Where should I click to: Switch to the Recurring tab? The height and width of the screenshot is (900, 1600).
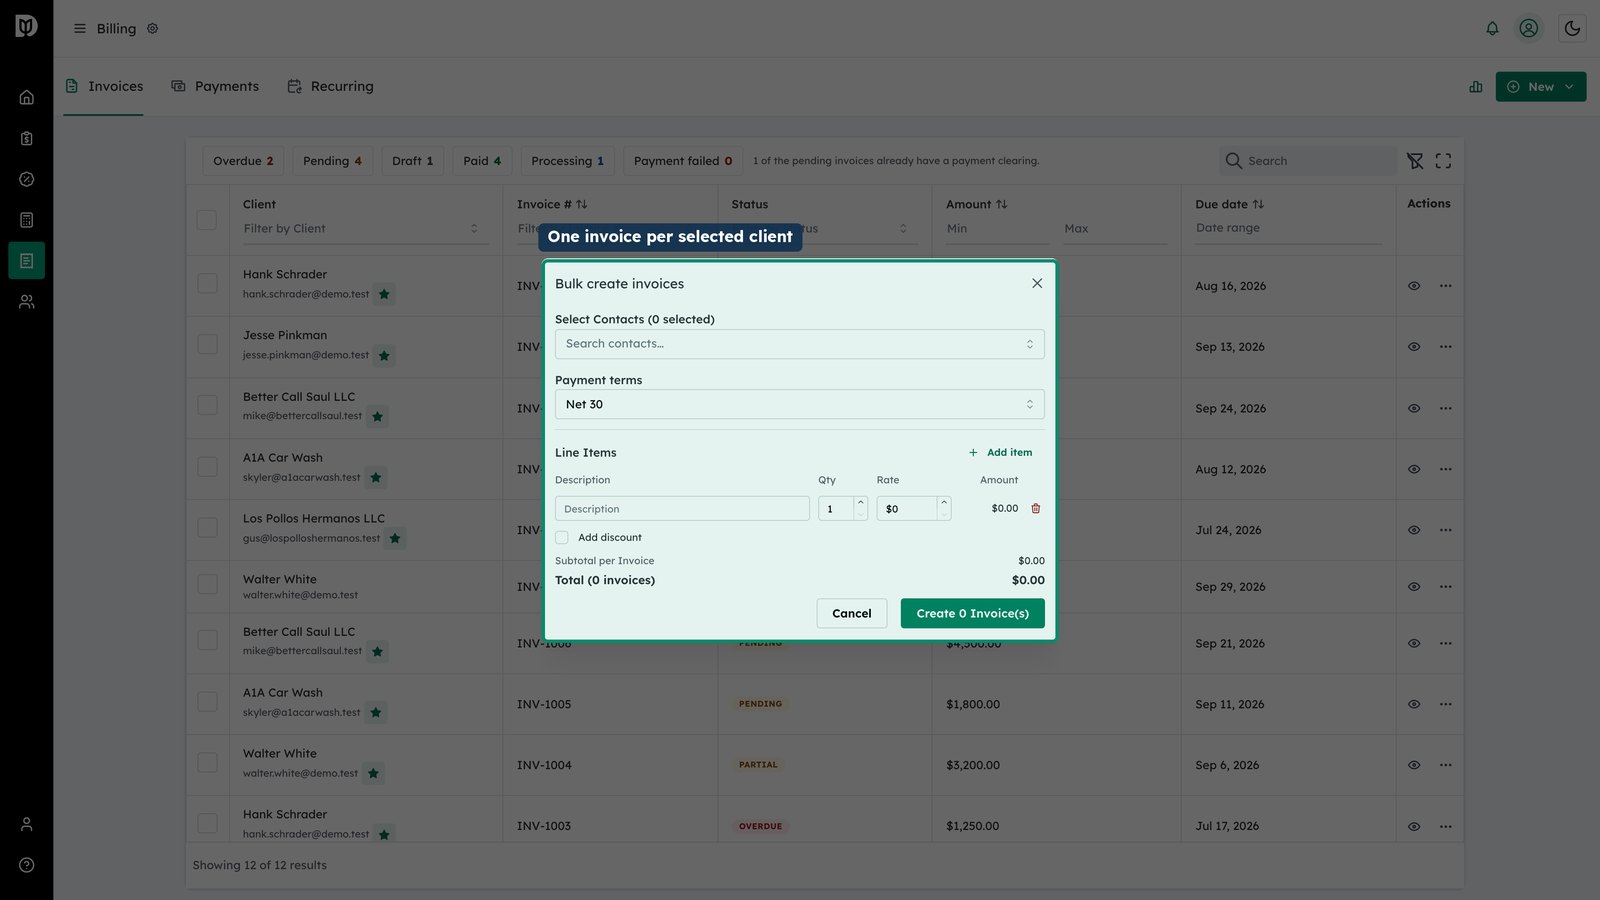330,86
